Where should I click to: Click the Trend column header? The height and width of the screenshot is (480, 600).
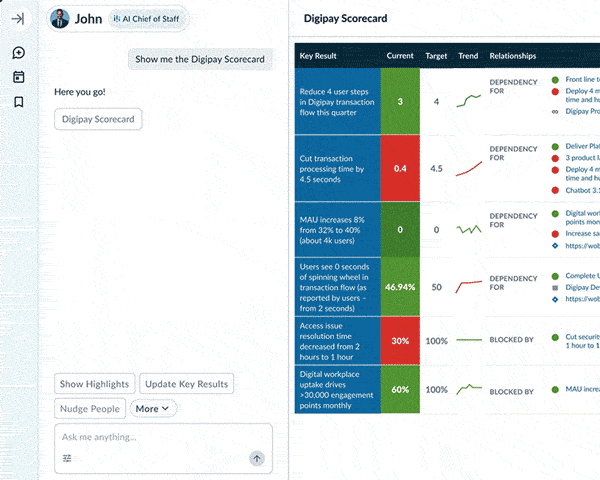(468, 56)
